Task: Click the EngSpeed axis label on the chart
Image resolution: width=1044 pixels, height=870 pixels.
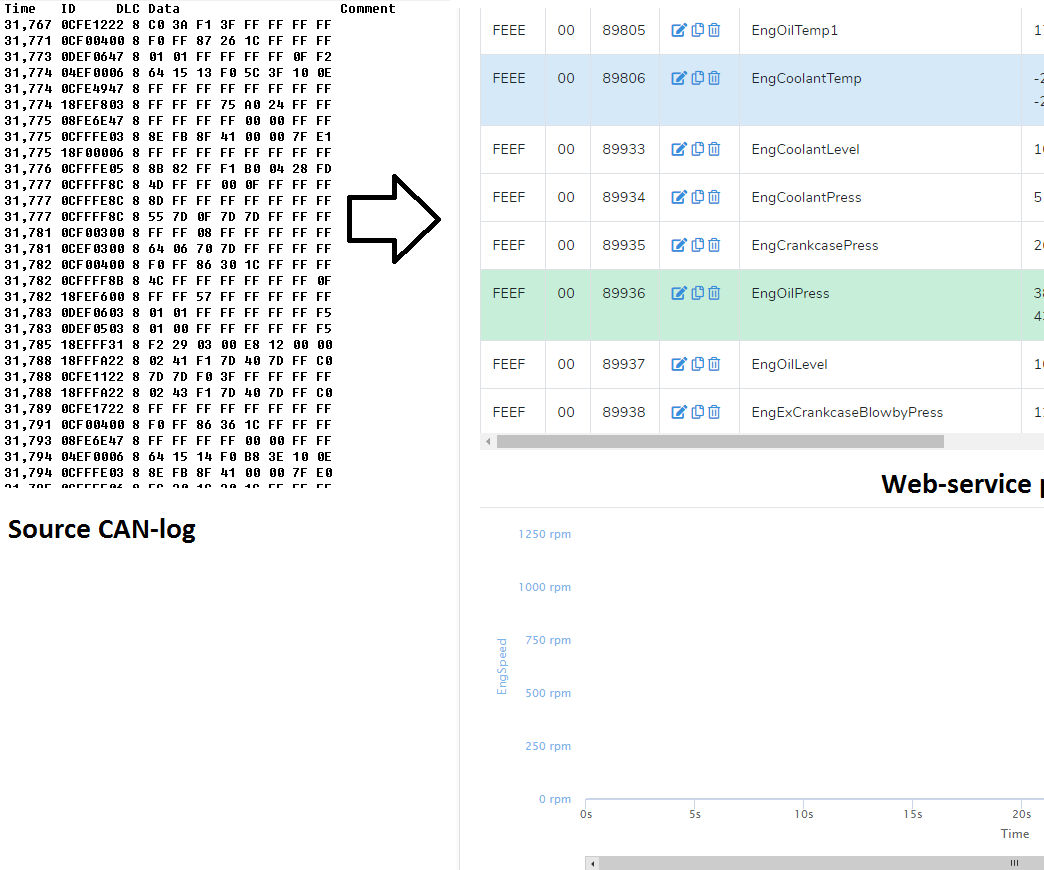Action: tap(502, 666)
